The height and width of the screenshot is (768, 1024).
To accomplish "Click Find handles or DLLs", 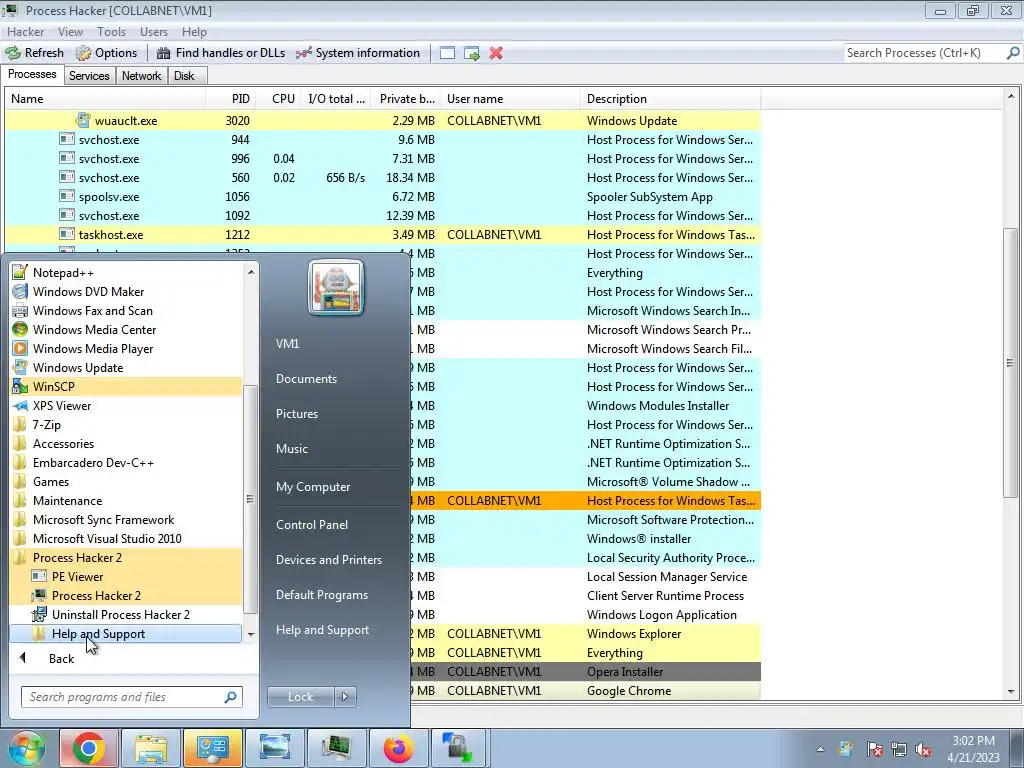I will pyautogui.click(x=221, y=53).
